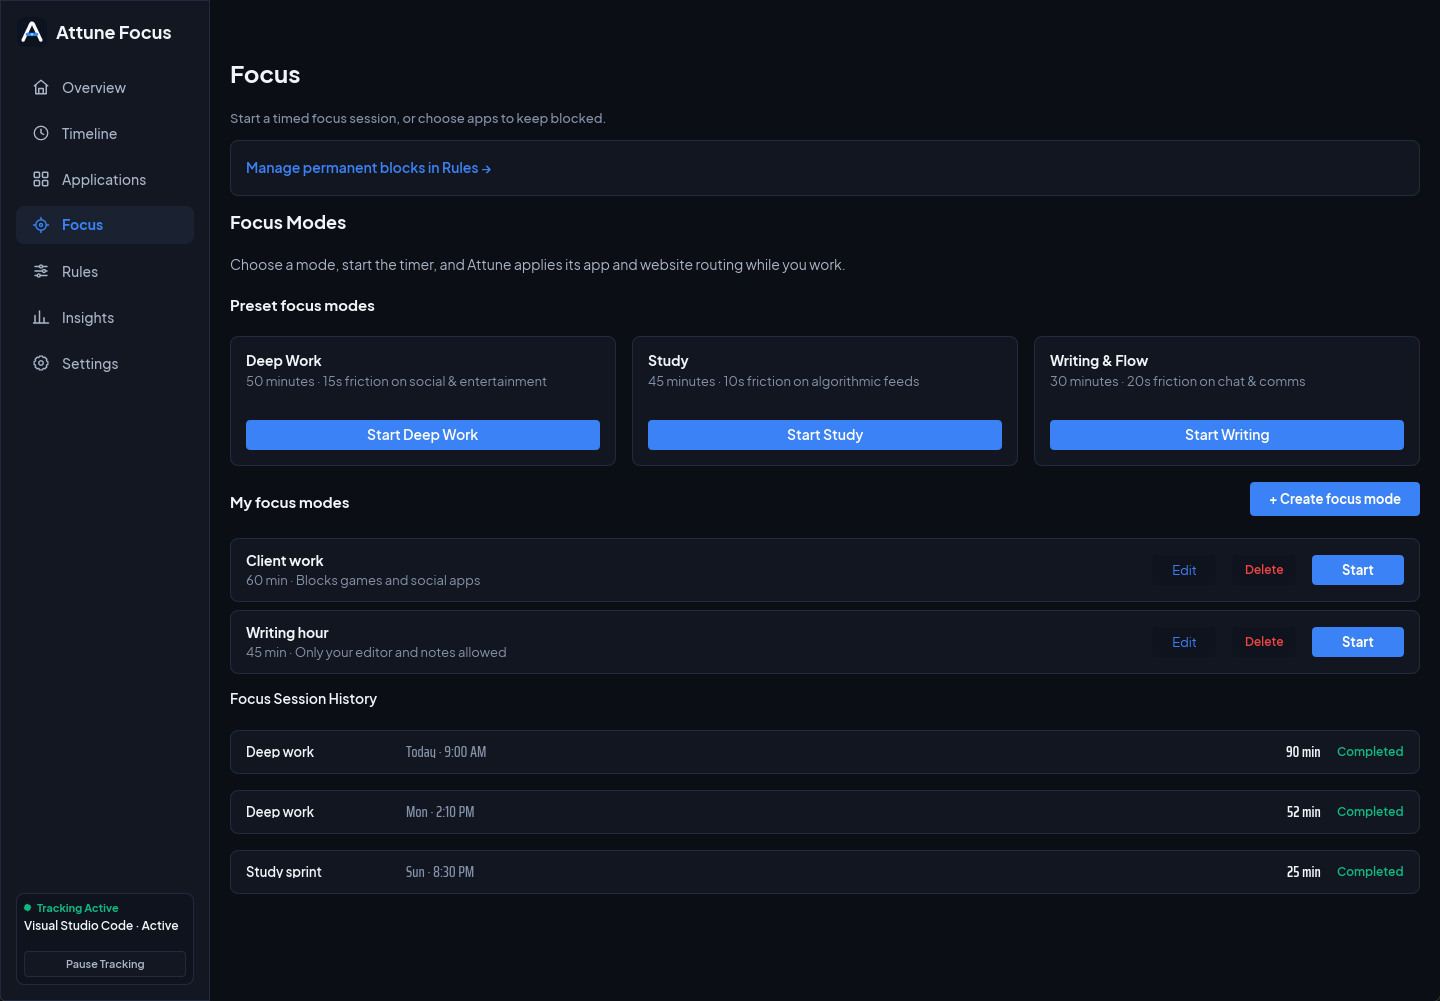This screenshot has height=1001, width=1440.
Task: Edit the Writing hour focus mode
Action: [1184, 642]
